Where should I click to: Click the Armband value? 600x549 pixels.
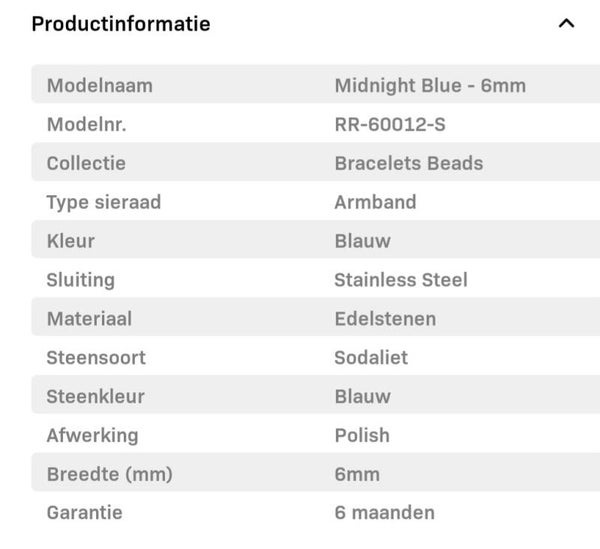(375, 202)
